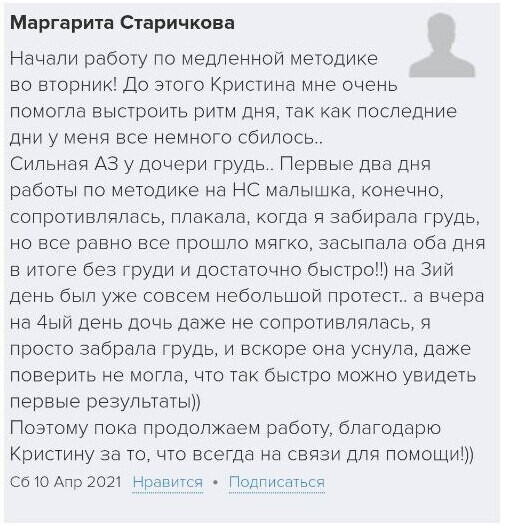Viewport: 505px width, 526px height.
Task: Click the gray user avatar placeholder
Action: pyautogui.click(x=442, y=46)
